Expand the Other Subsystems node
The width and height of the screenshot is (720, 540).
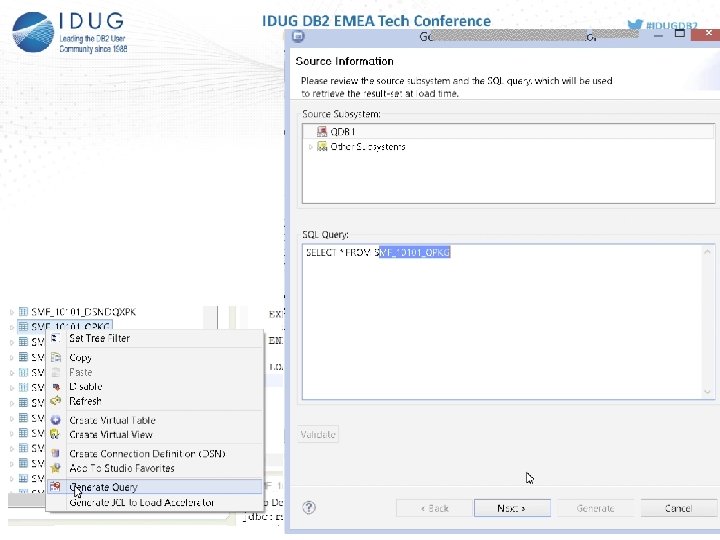[311, 147]
